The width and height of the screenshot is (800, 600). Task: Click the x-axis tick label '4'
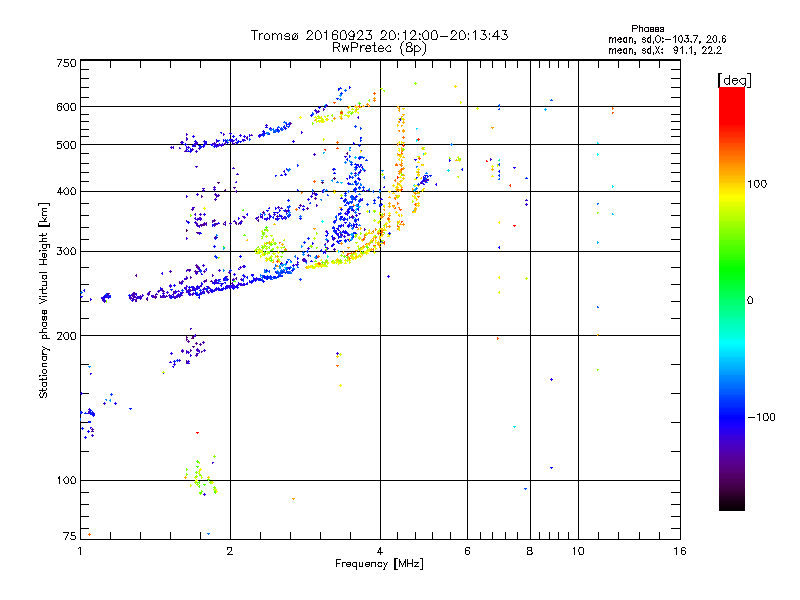coord(380,551)
